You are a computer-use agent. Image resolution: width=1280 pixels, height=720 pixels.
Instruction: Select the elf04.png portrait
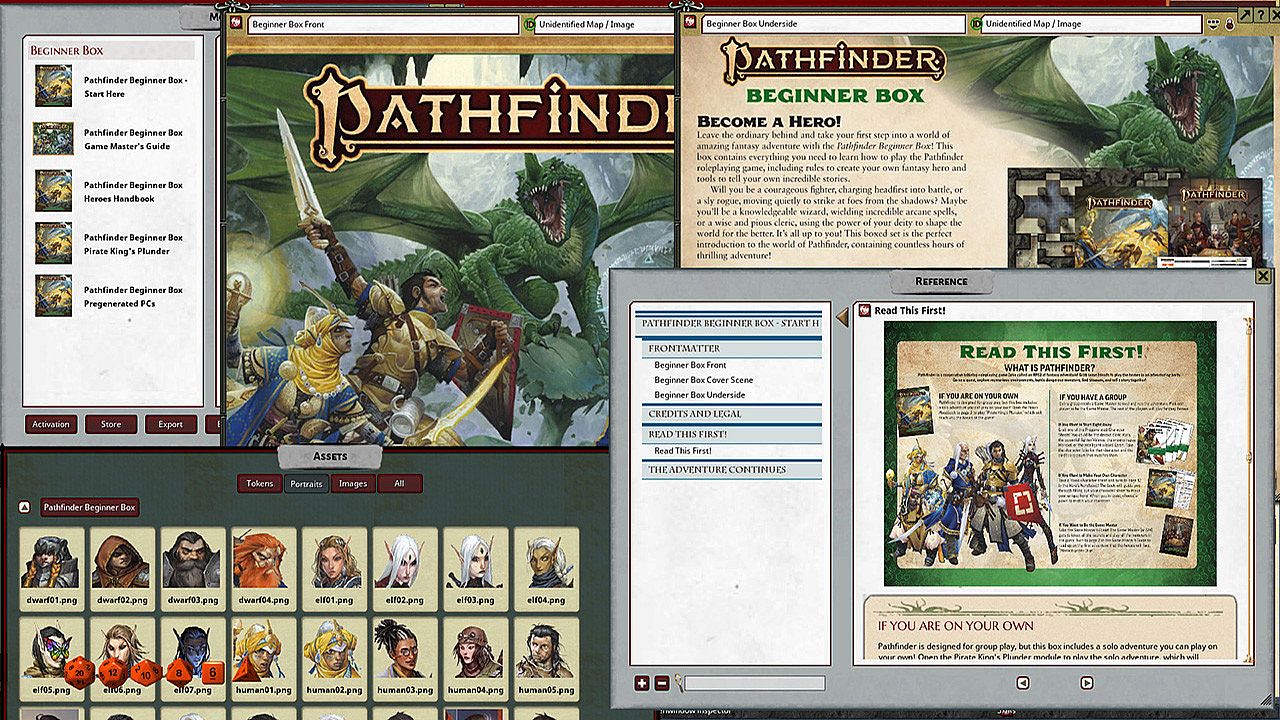coord(547,567)
